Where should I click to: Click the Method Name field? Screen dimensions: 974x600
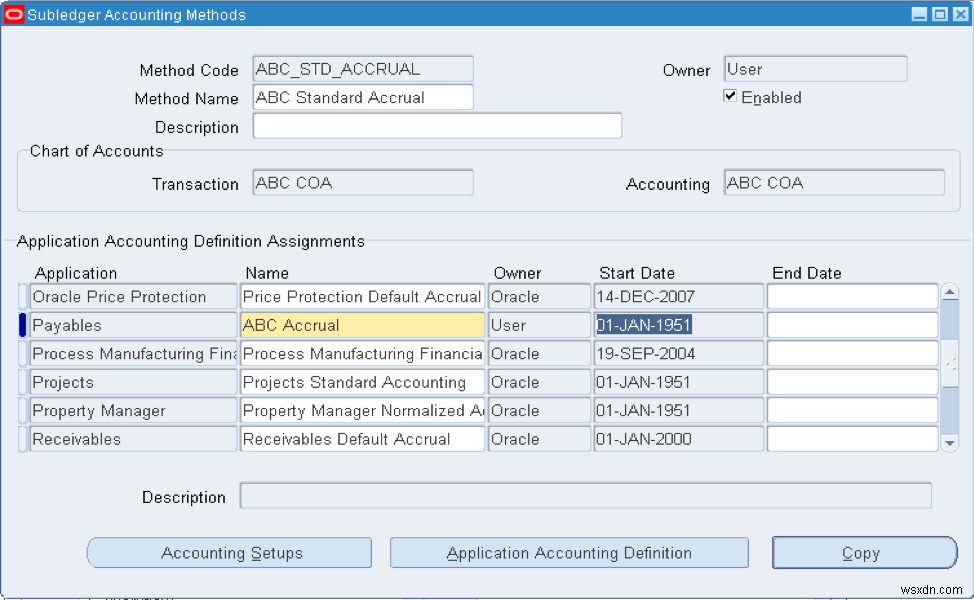coord(362,98)
